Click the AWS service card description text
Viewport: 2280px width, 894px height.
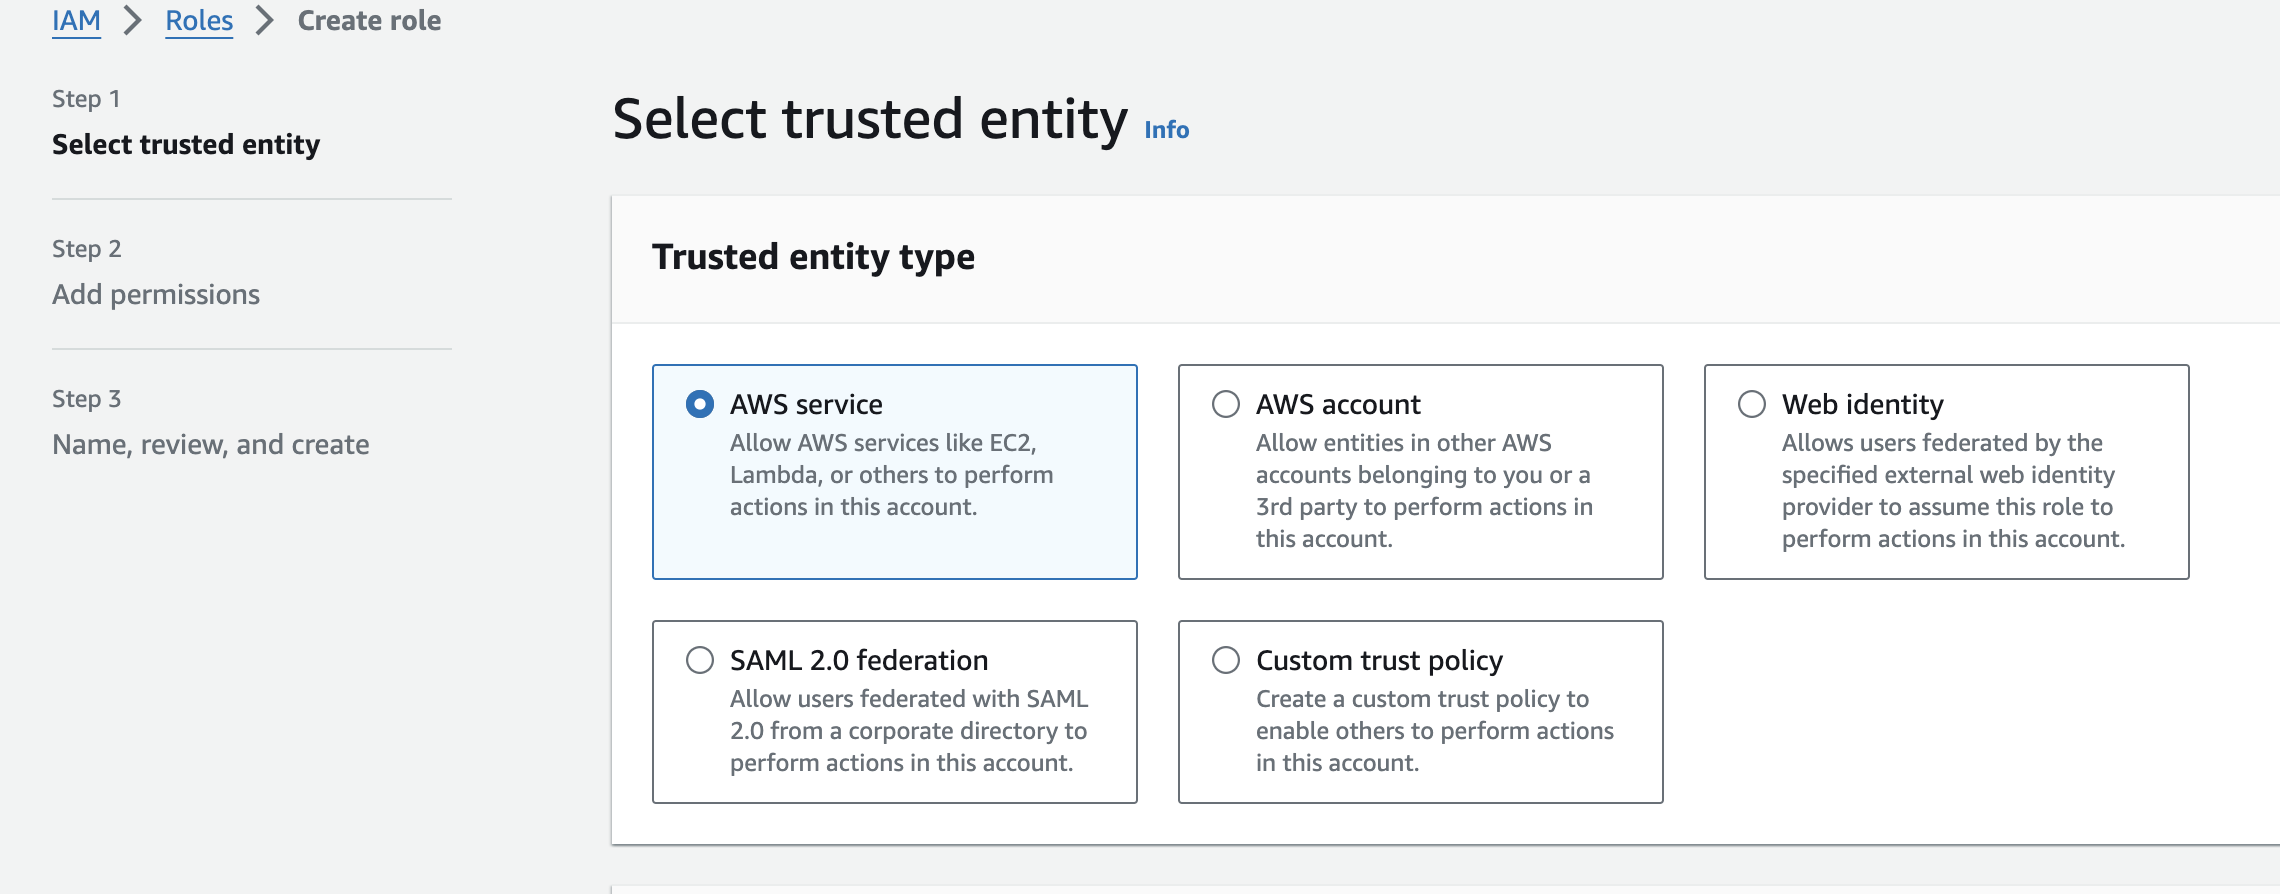point(891,475)
